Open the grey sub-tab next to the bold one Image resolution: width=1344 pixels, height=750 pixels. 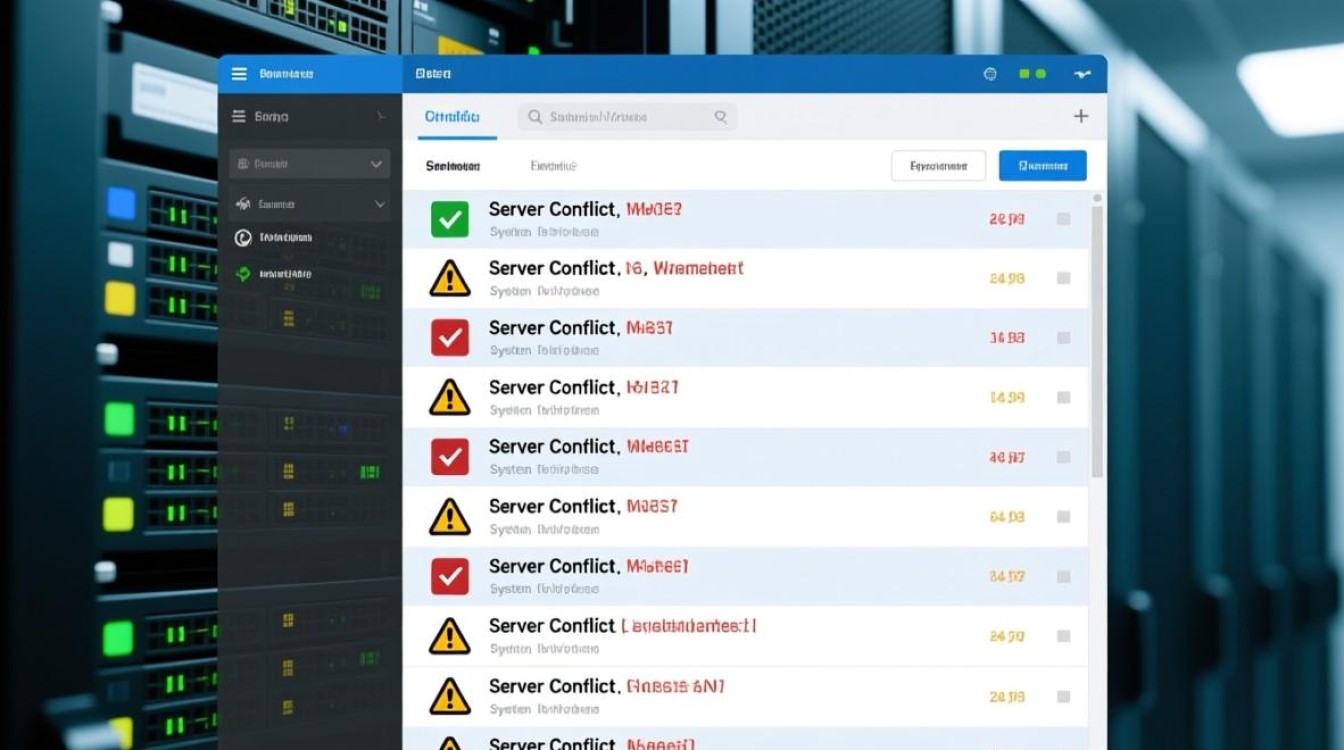pyautogui.click(x=553, y=166)
